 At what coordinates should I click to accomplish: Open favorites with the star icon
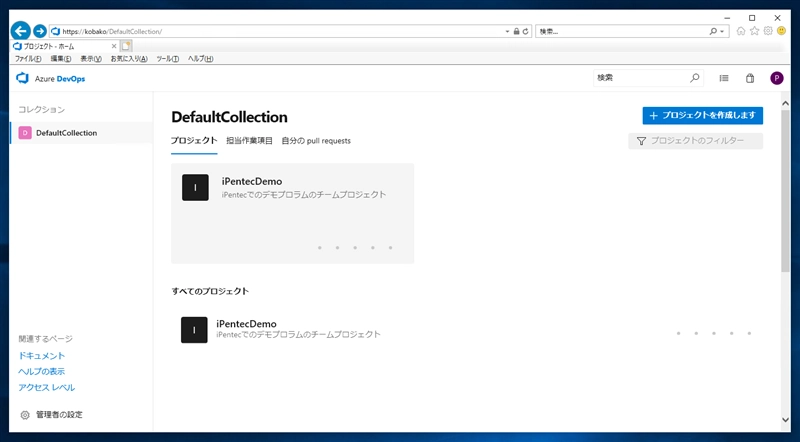755,31
